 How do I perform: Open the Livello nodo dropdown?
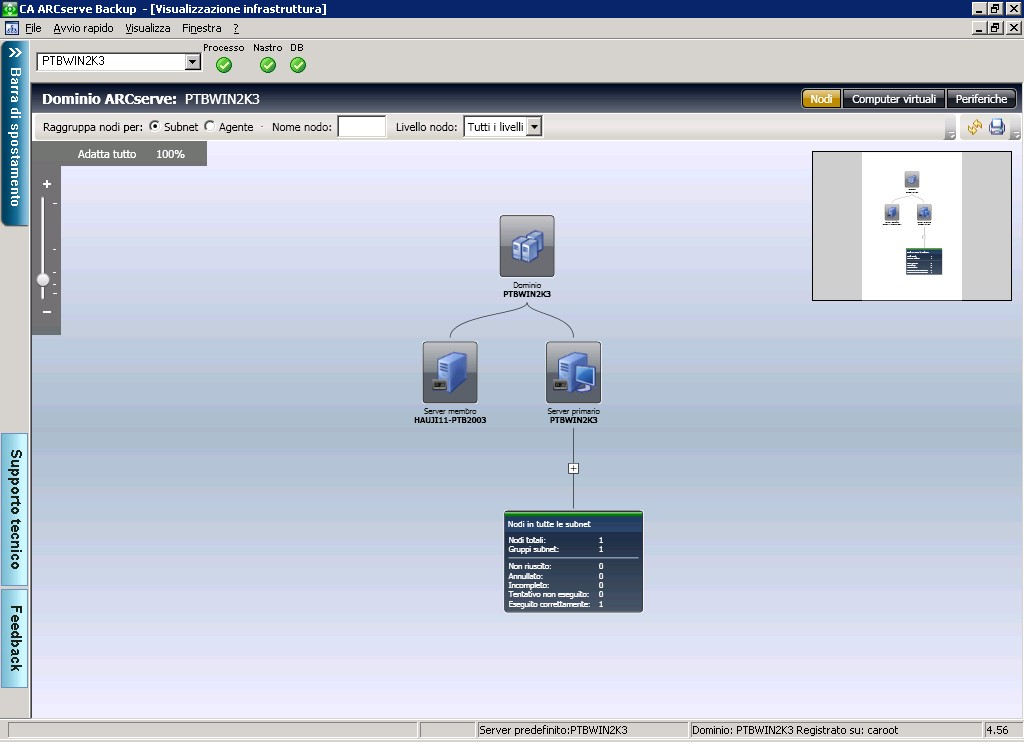(534, 127)
